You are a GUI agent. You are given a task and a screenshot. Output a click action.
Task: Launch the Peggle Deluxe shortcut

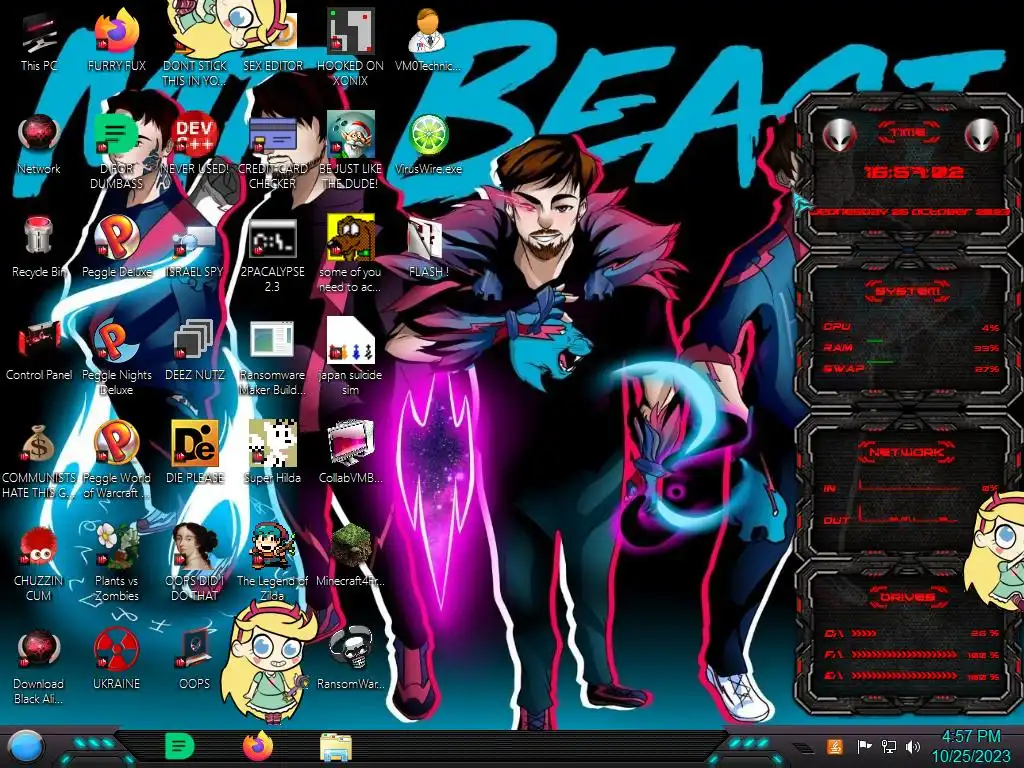point(116,247)
